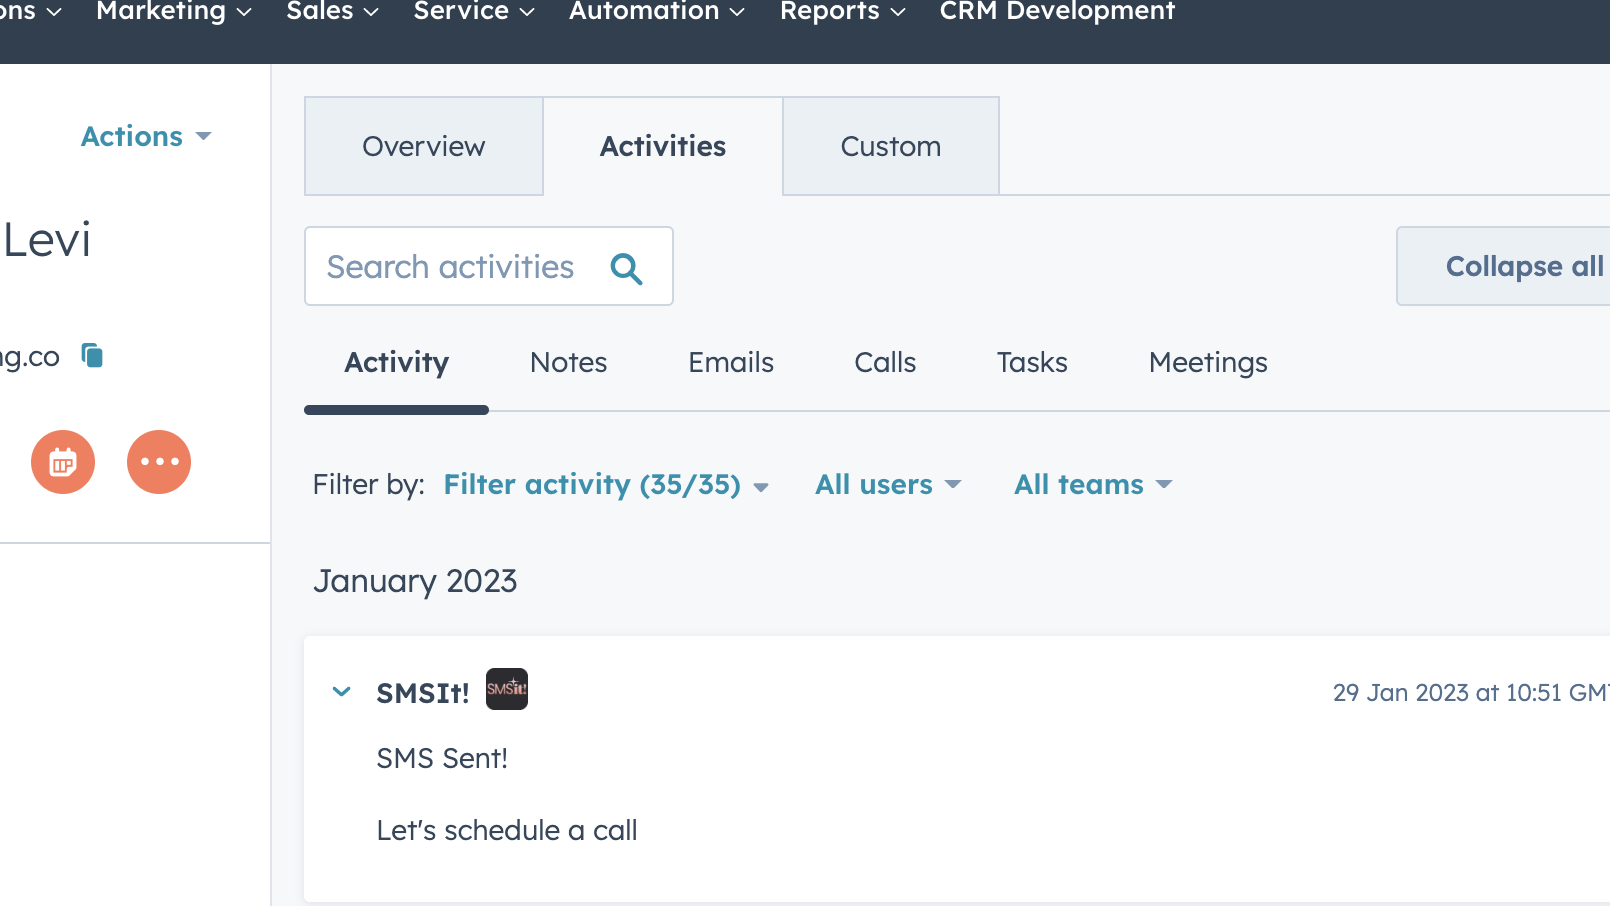The height and width of the screenshot is (906, 1610).
Task: Switch to the Emails tab
Action: click(730, 362)
